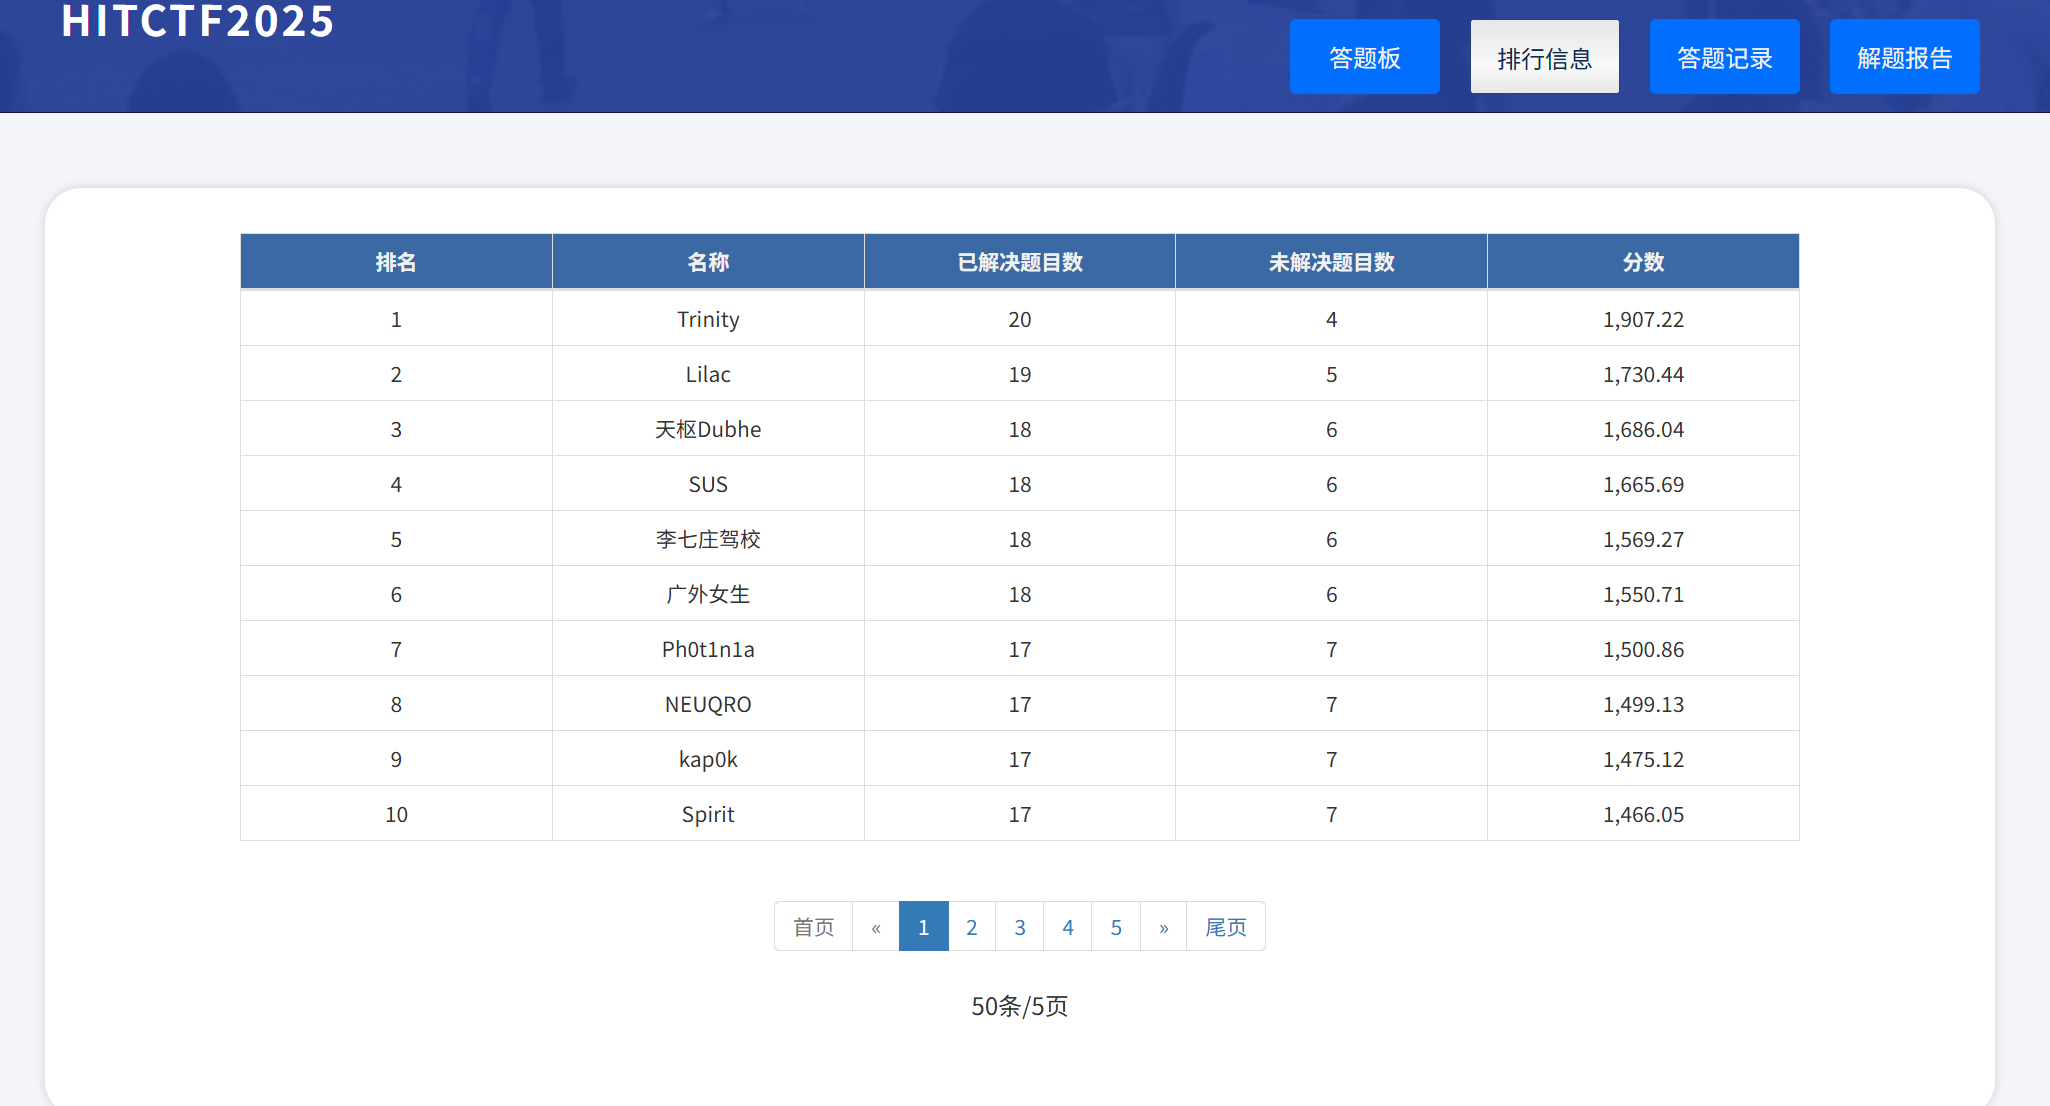Click the 排名 column header
This screenshot has height=1106, width=2050.
point(396,262)
